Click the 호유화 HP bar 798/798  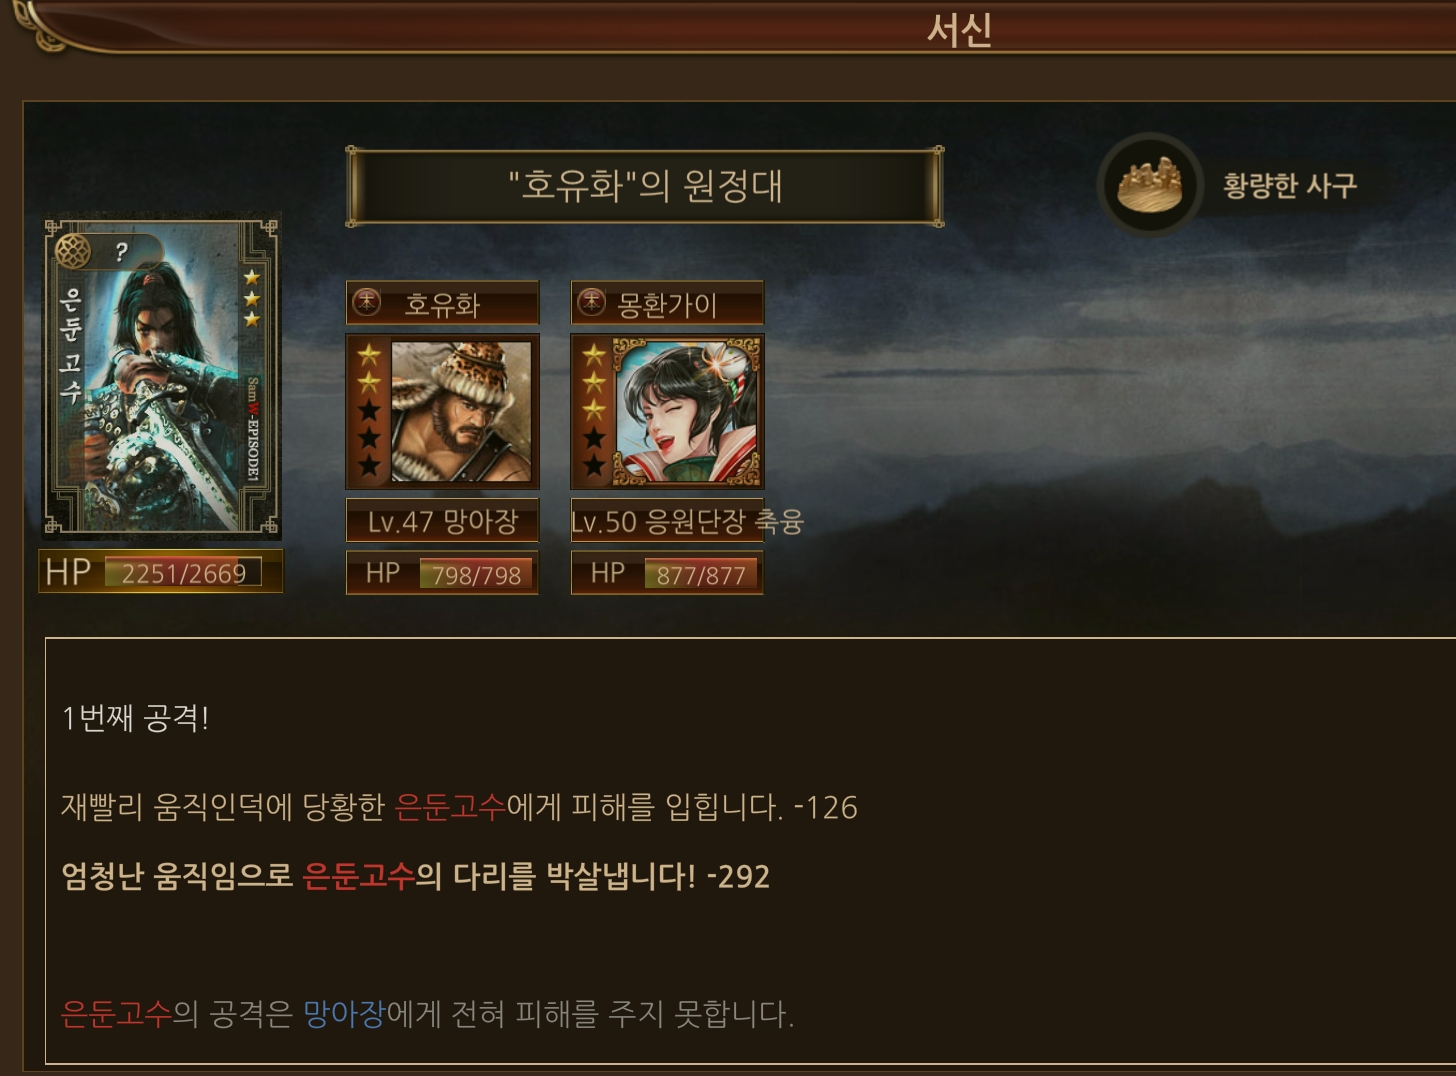(442, 573)
